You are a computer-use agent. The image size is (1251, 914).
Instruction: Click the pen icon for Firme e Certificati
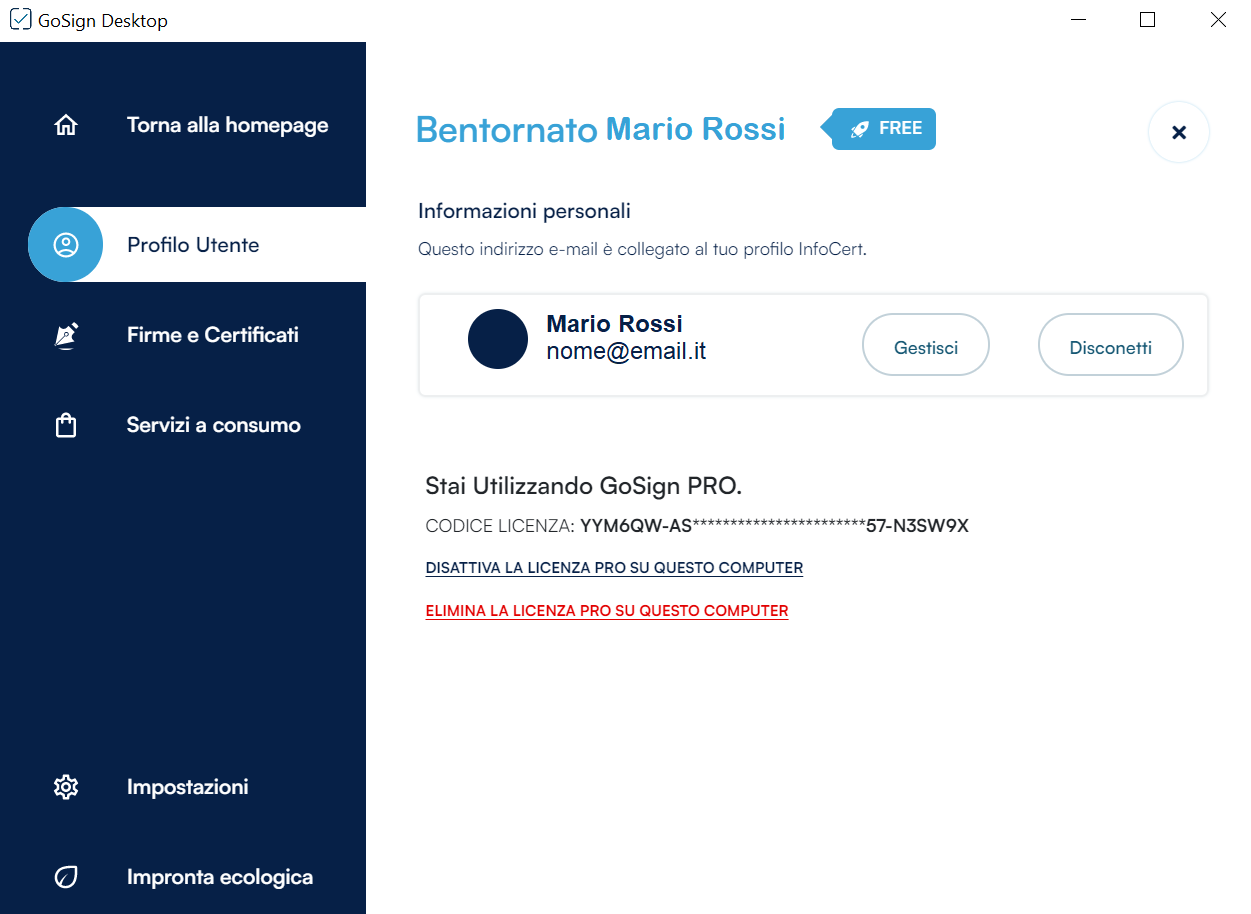pos(66,336)
